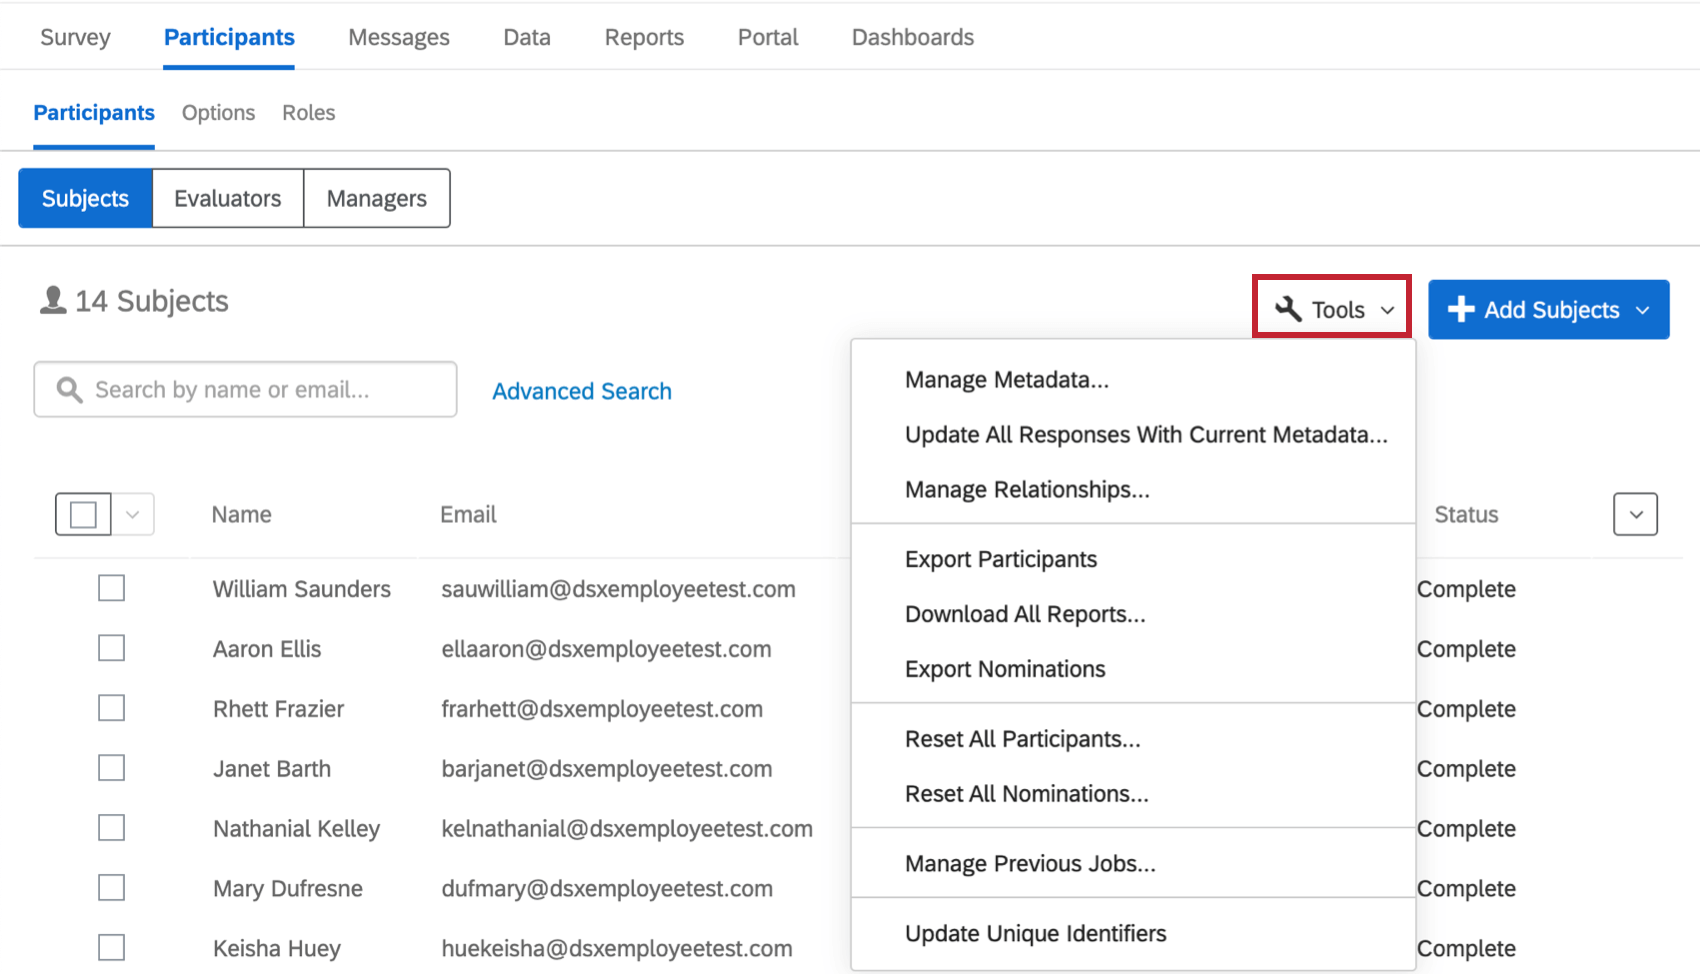
Task: Click Reset All Nominations in the menu
Action: (x=1026, y=793)
